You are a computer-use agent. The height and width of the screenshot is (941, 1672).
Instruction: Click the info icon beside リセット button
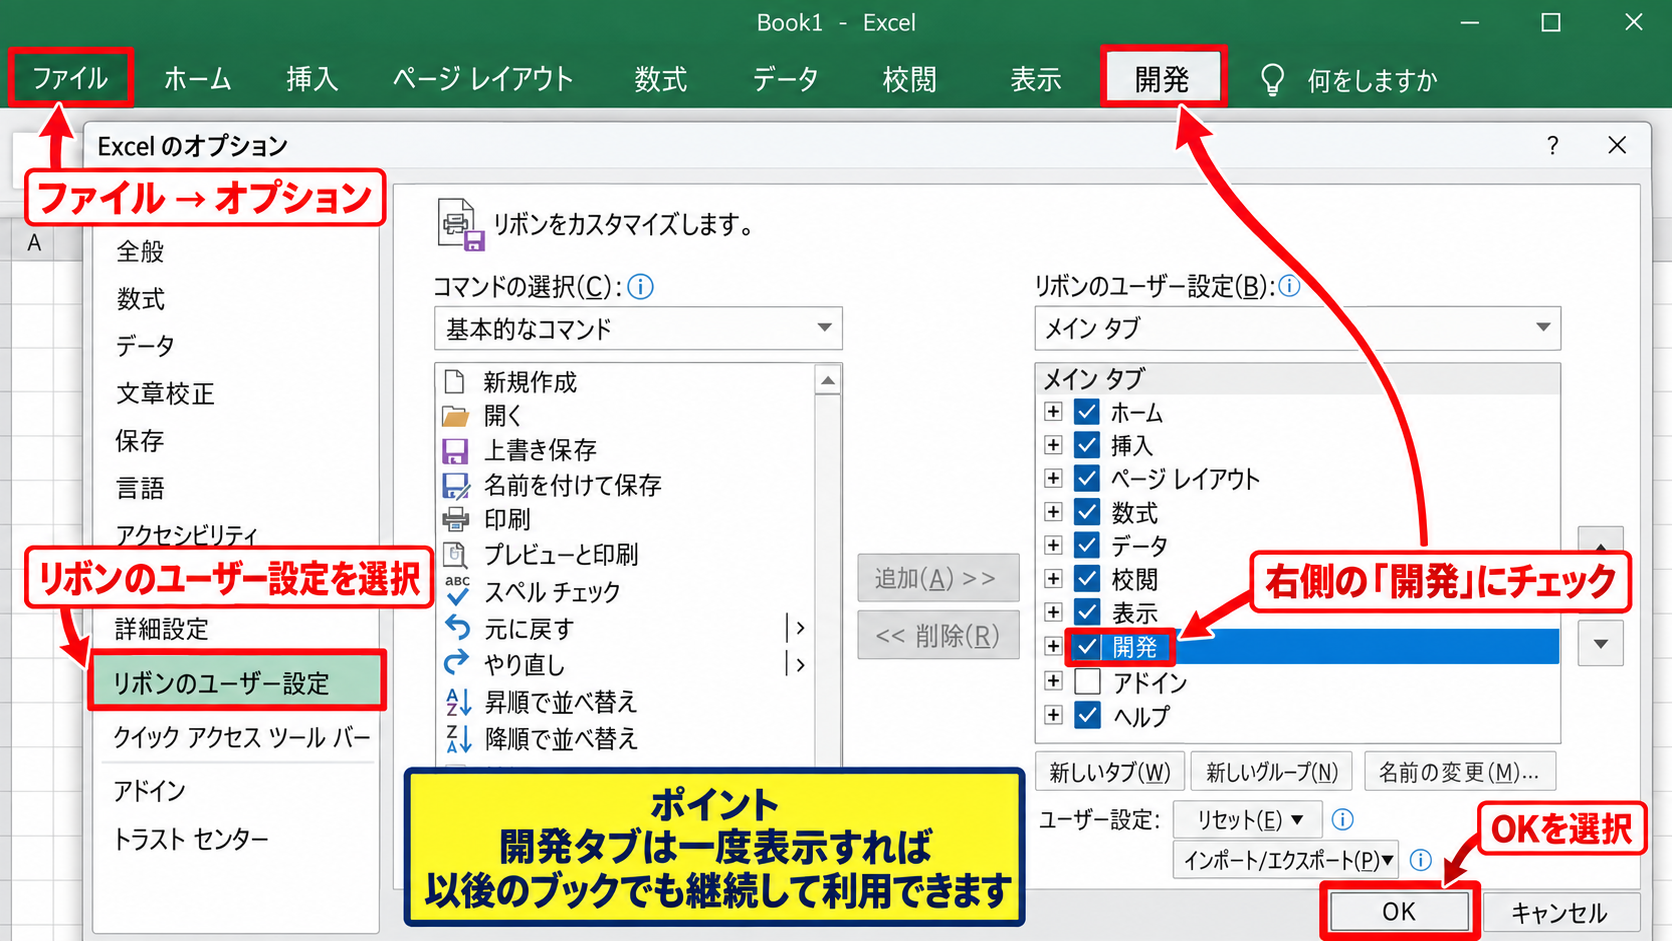(1343, 820)
